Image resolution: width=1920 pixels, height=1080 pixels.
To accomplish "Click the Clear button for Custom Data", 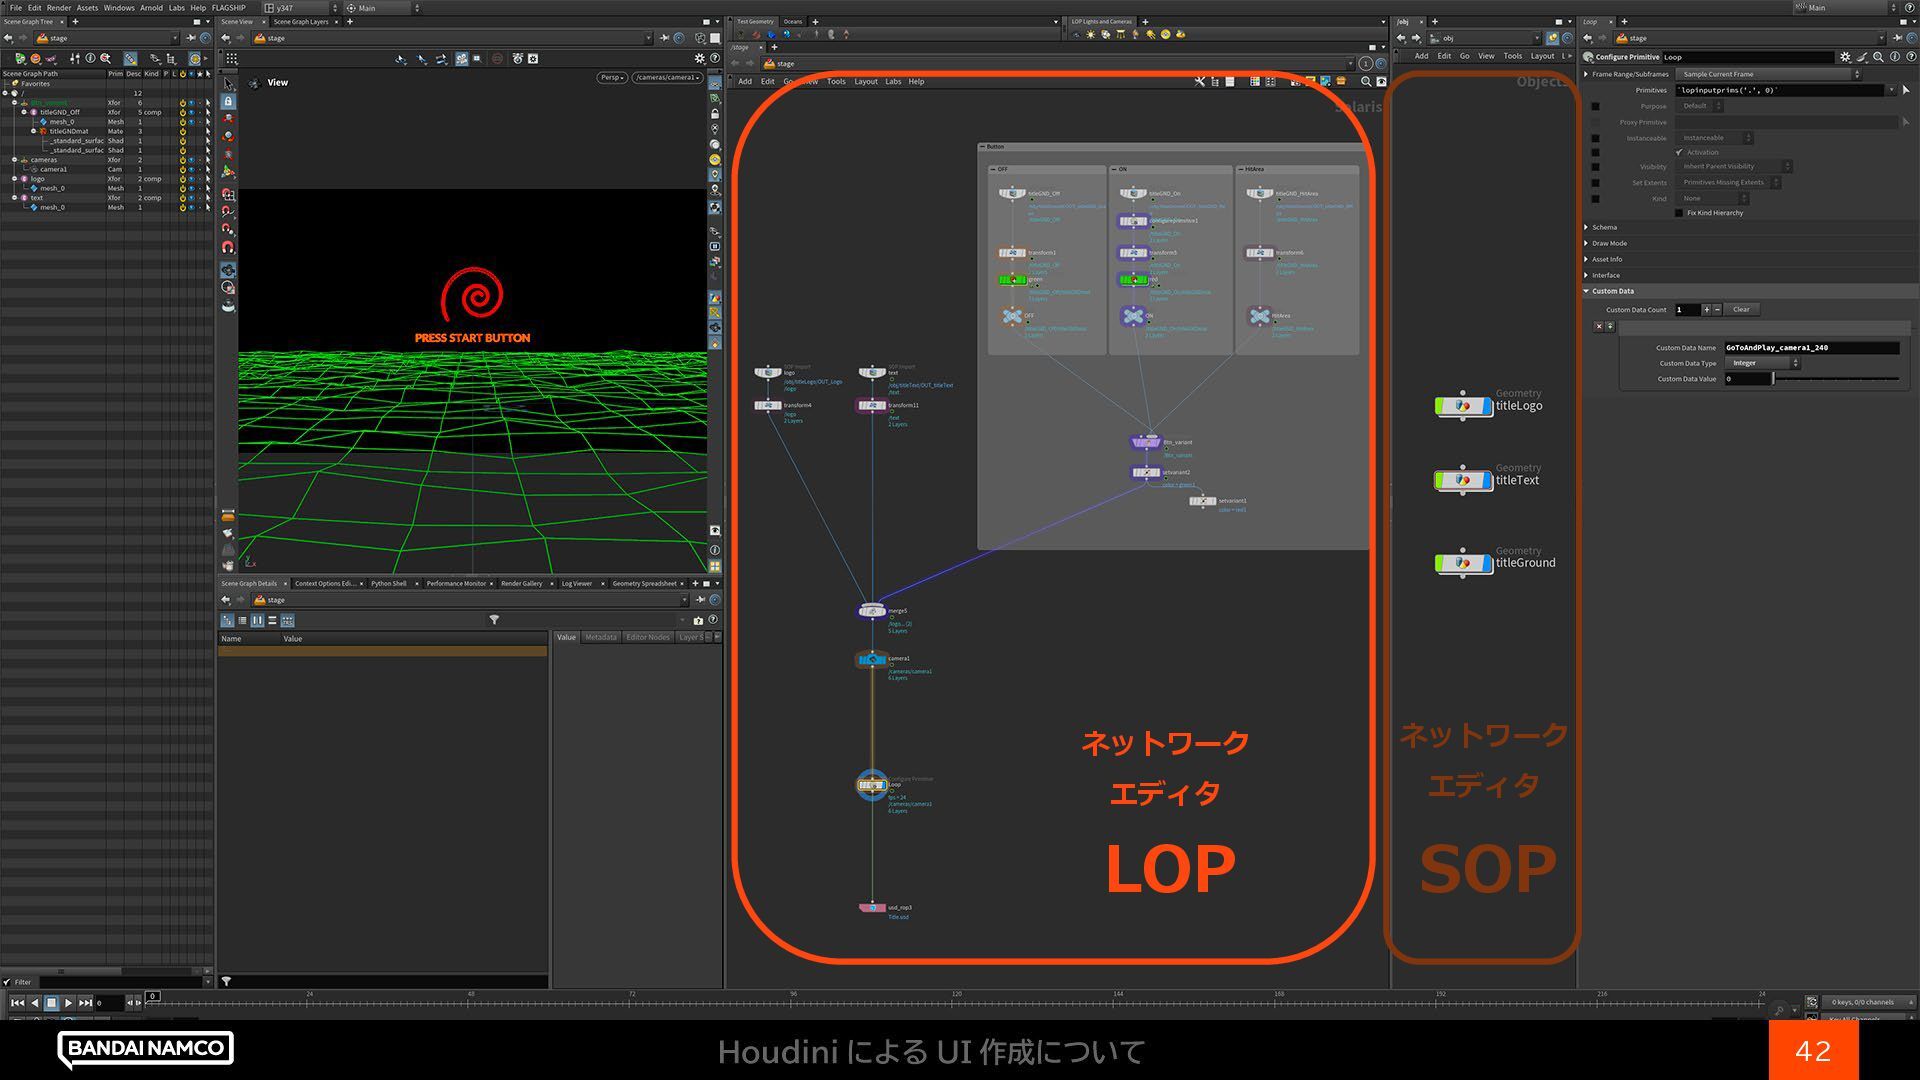I will tap(1741, 309).
